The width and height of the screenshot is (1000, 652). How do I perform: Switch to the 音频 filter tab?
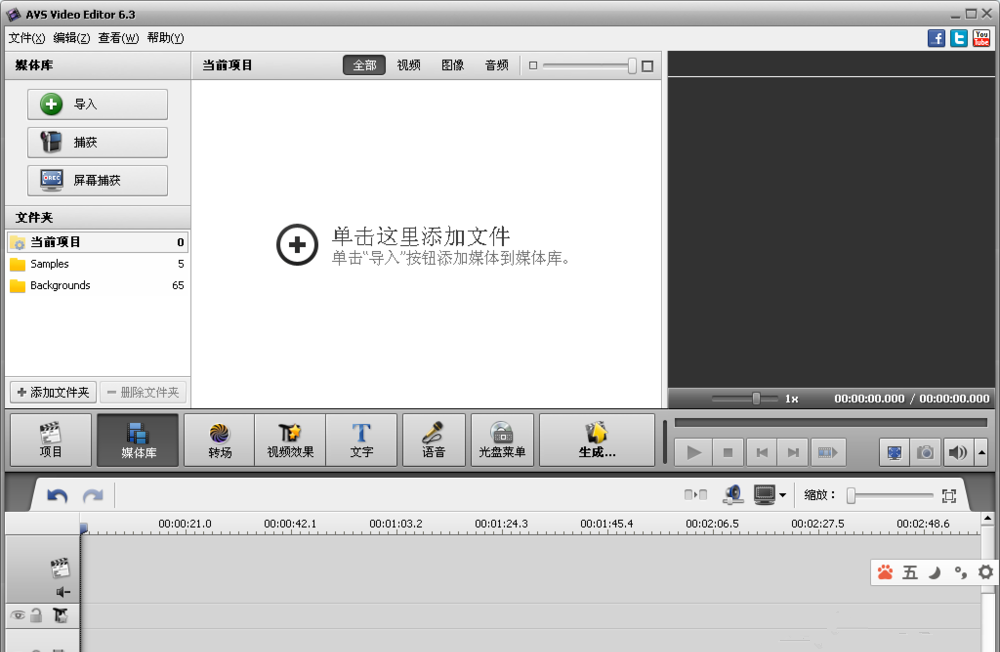pos(496,64)
